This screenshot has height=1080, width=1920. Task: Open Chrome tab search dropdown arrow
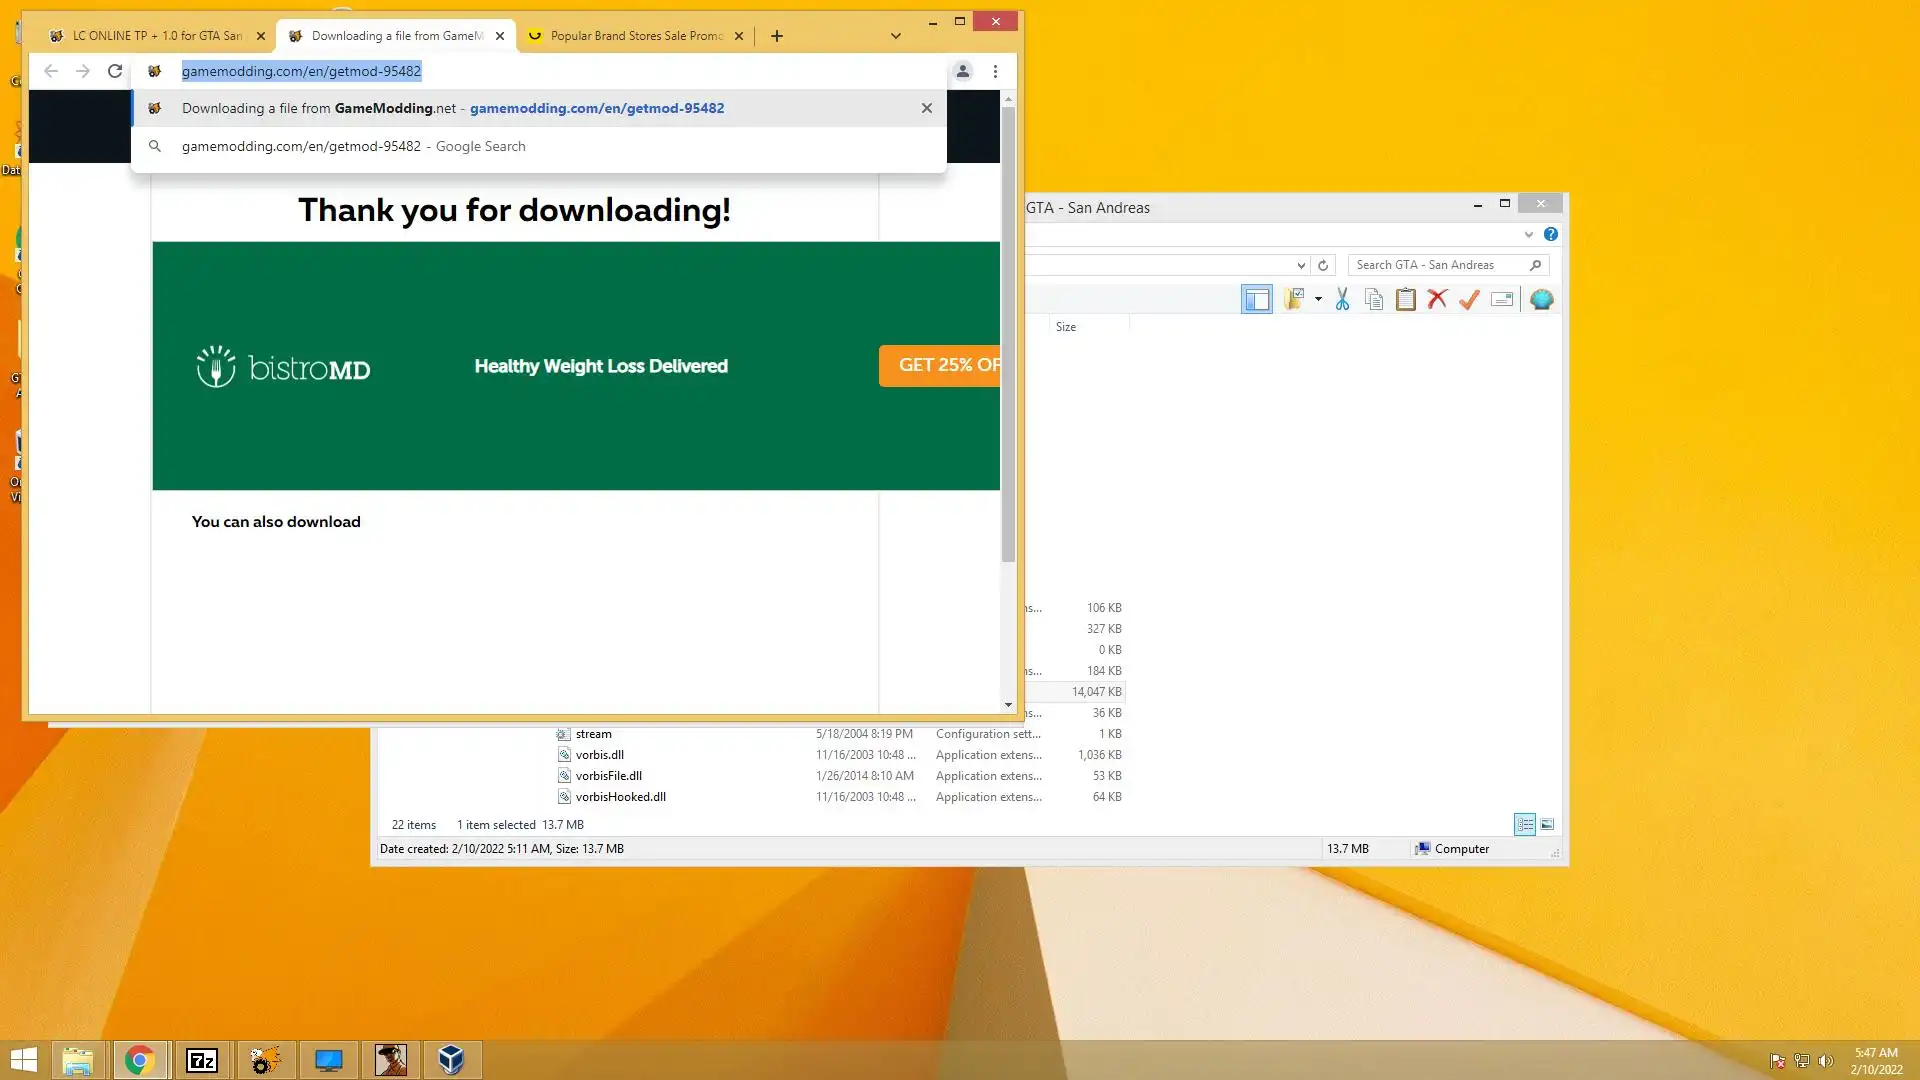pos(895,36)
